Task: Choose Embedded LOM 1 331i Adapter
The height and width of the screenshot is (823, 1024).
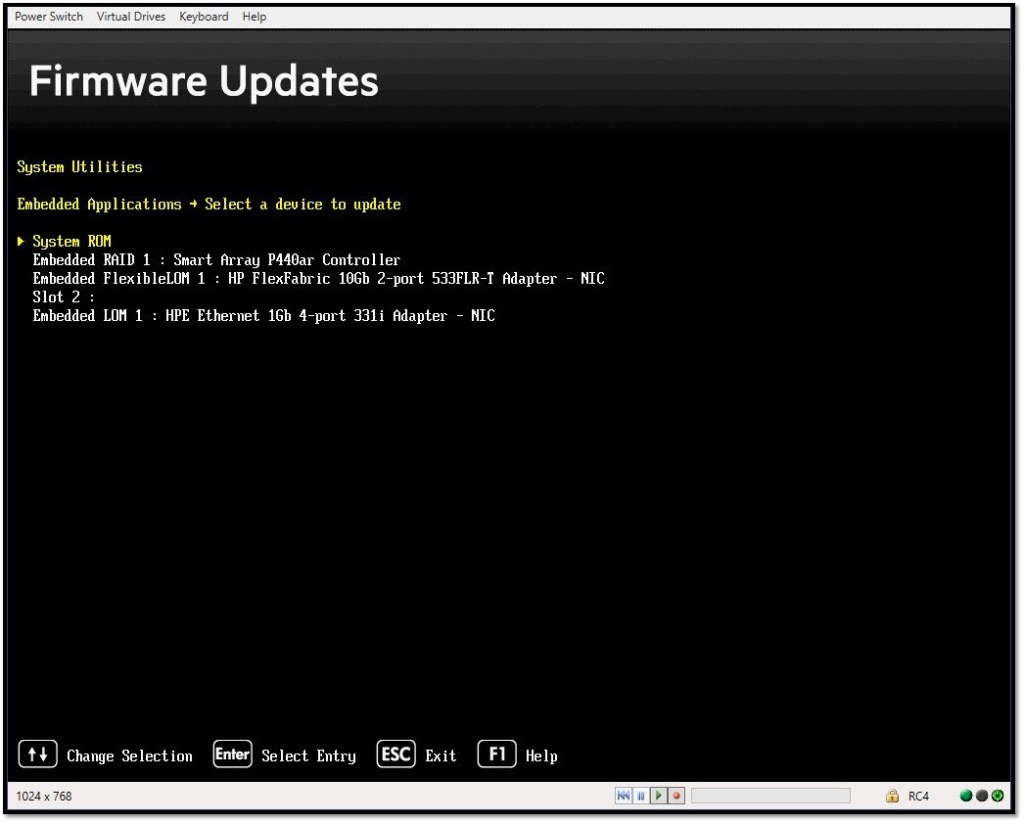Action: (x=263, y=316)
